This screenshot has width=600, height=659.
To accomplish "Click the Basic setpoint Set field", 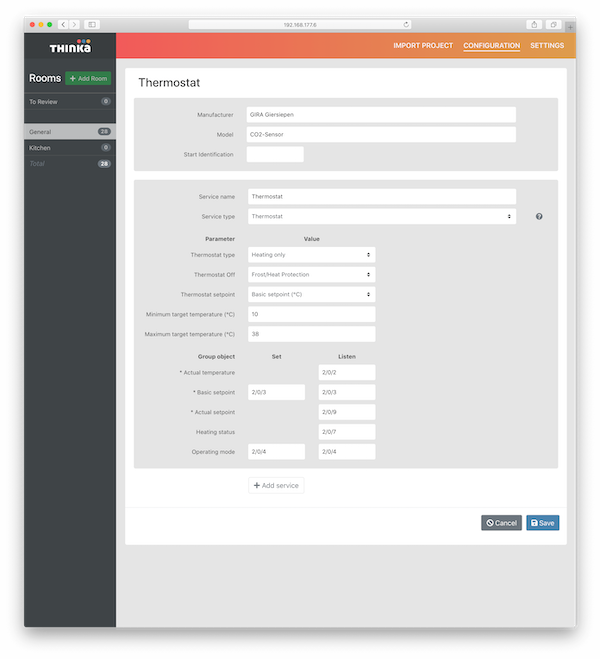I will [276, 392].
